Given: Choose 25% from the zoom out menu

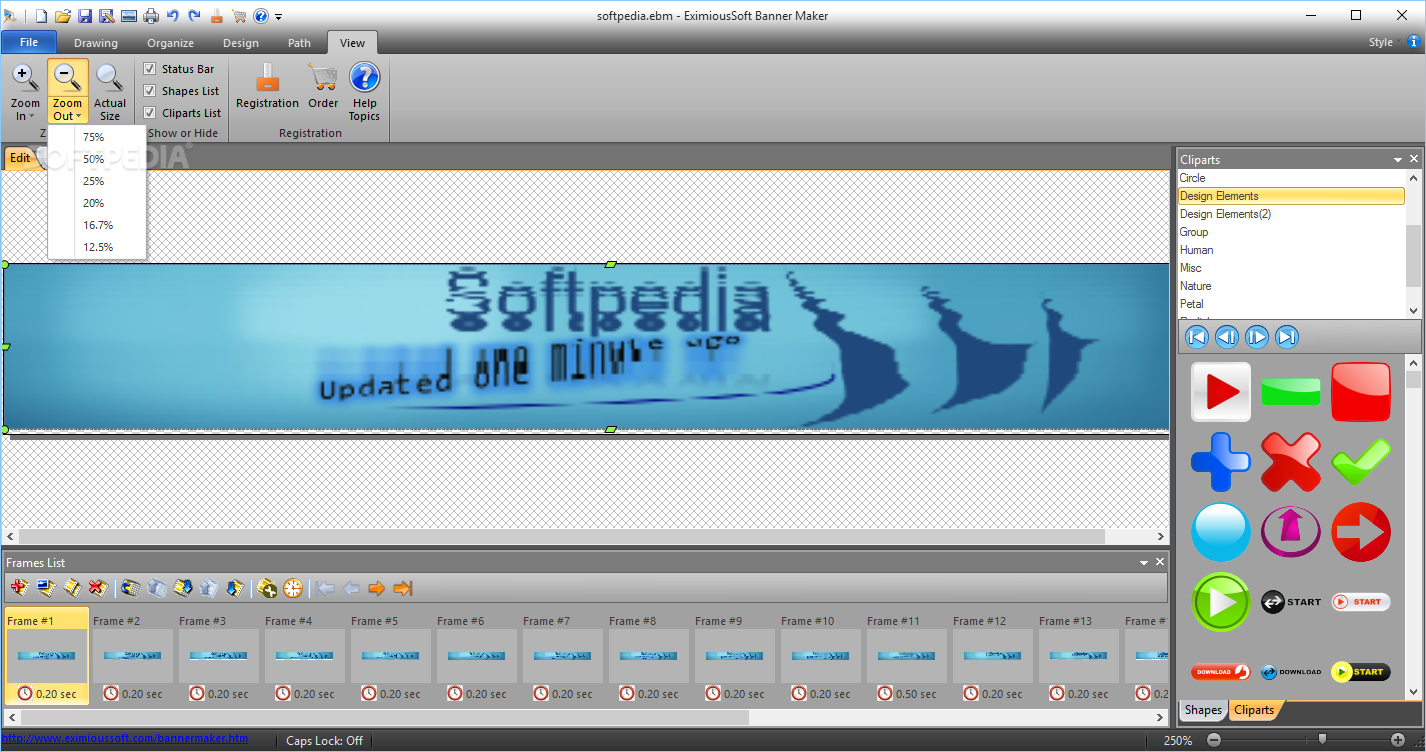Looking at the screenshot, I should click(97, 181).
